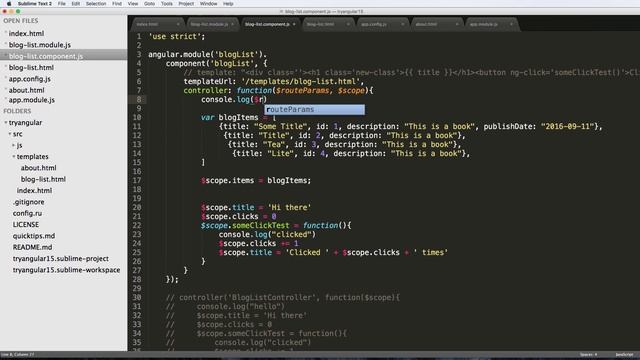Screen dimensions: 640x360
Task: Switch to the app.config.js tab
Action: [x=374, y=24]
